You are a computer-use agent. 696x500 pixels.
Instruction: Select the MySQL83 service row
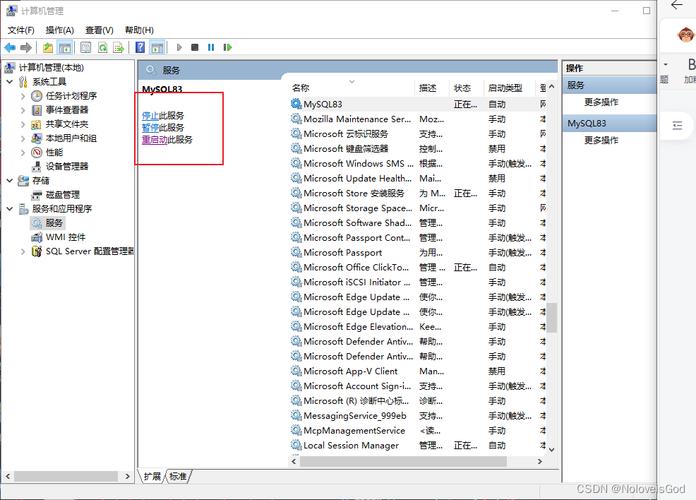[419, 104]
